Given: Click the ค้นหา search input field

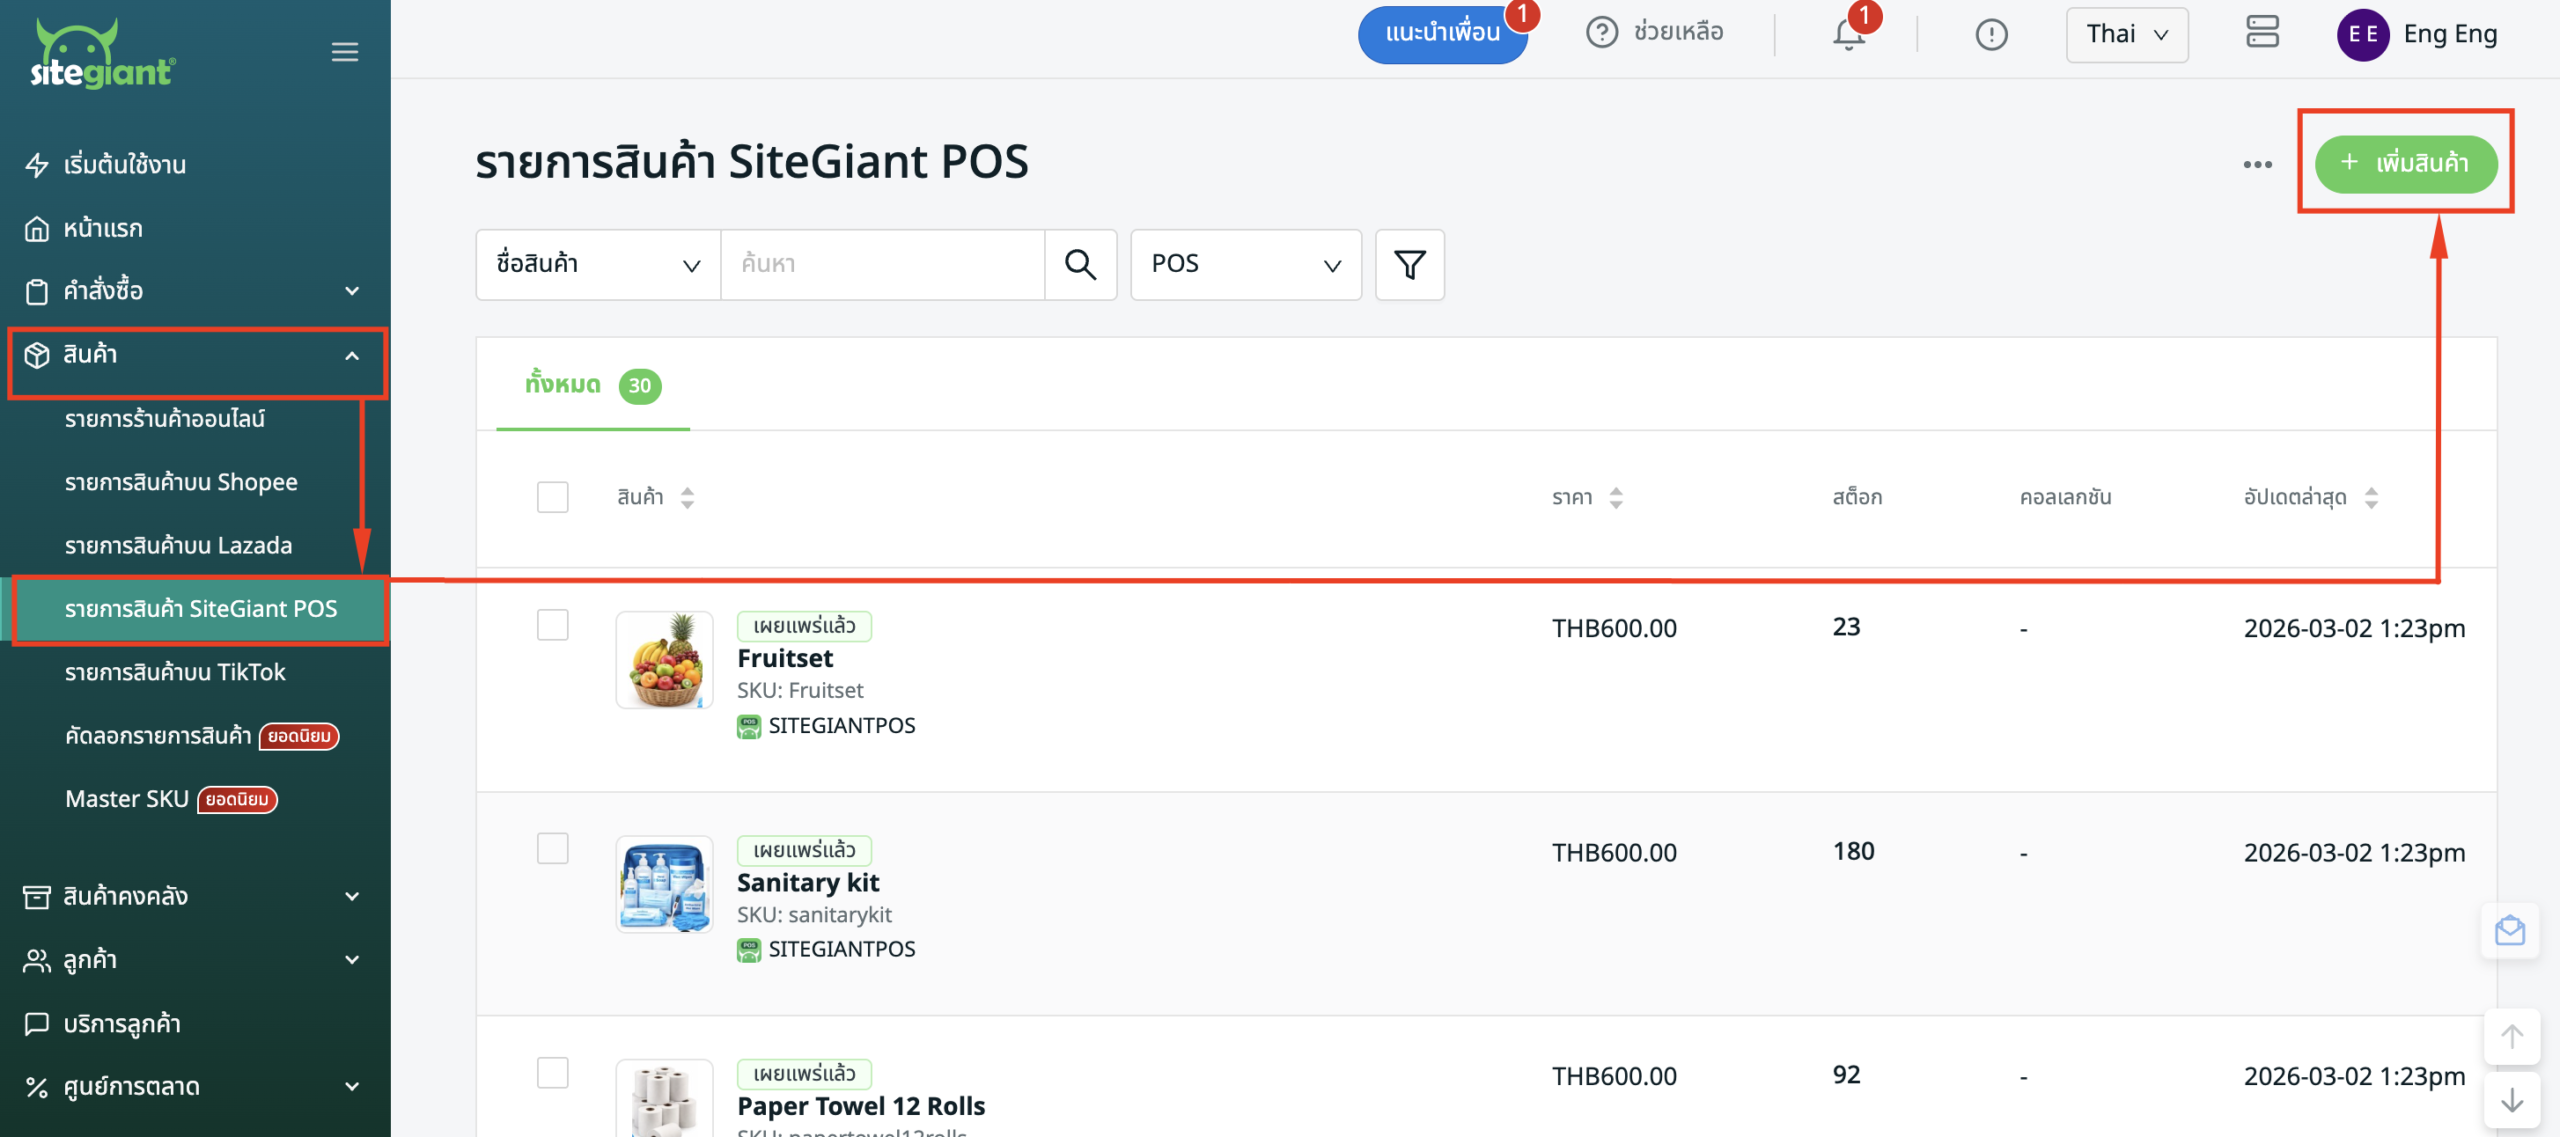Looking at the screenshot, I should point(882,265).
